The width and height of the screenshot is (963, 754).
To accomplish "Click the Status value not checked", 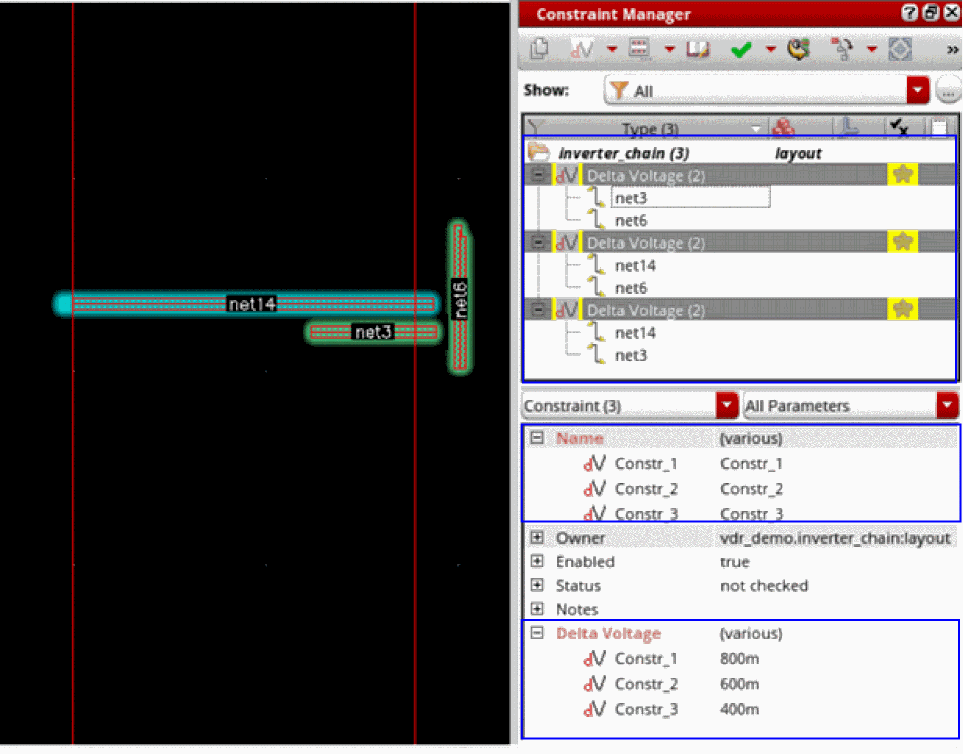I will coord(763,586).
